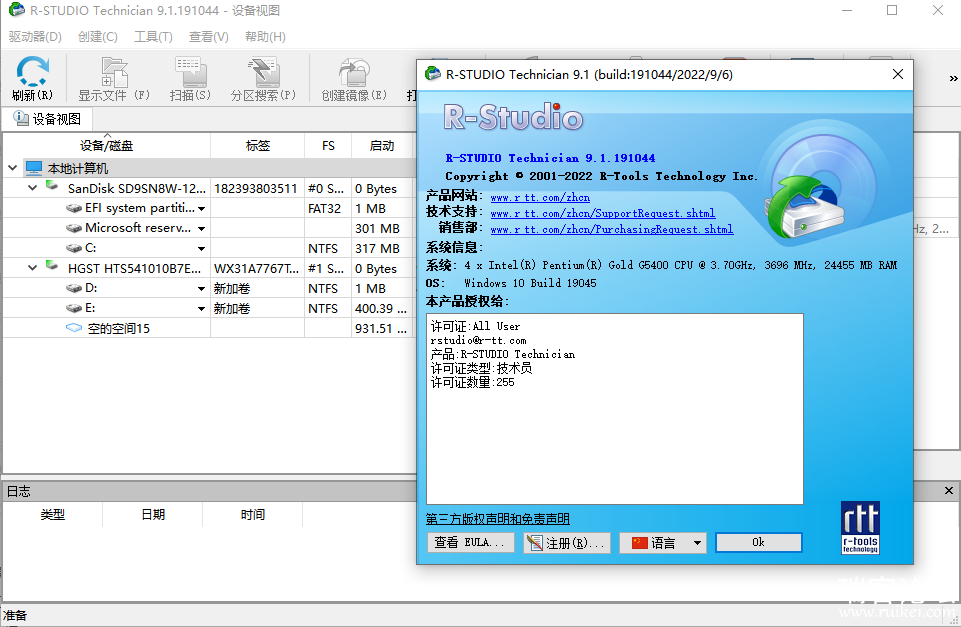This screenshot has width=961, height=627.
Task: Switch to the 设备视图 tab
Action: tap(47, 119)
